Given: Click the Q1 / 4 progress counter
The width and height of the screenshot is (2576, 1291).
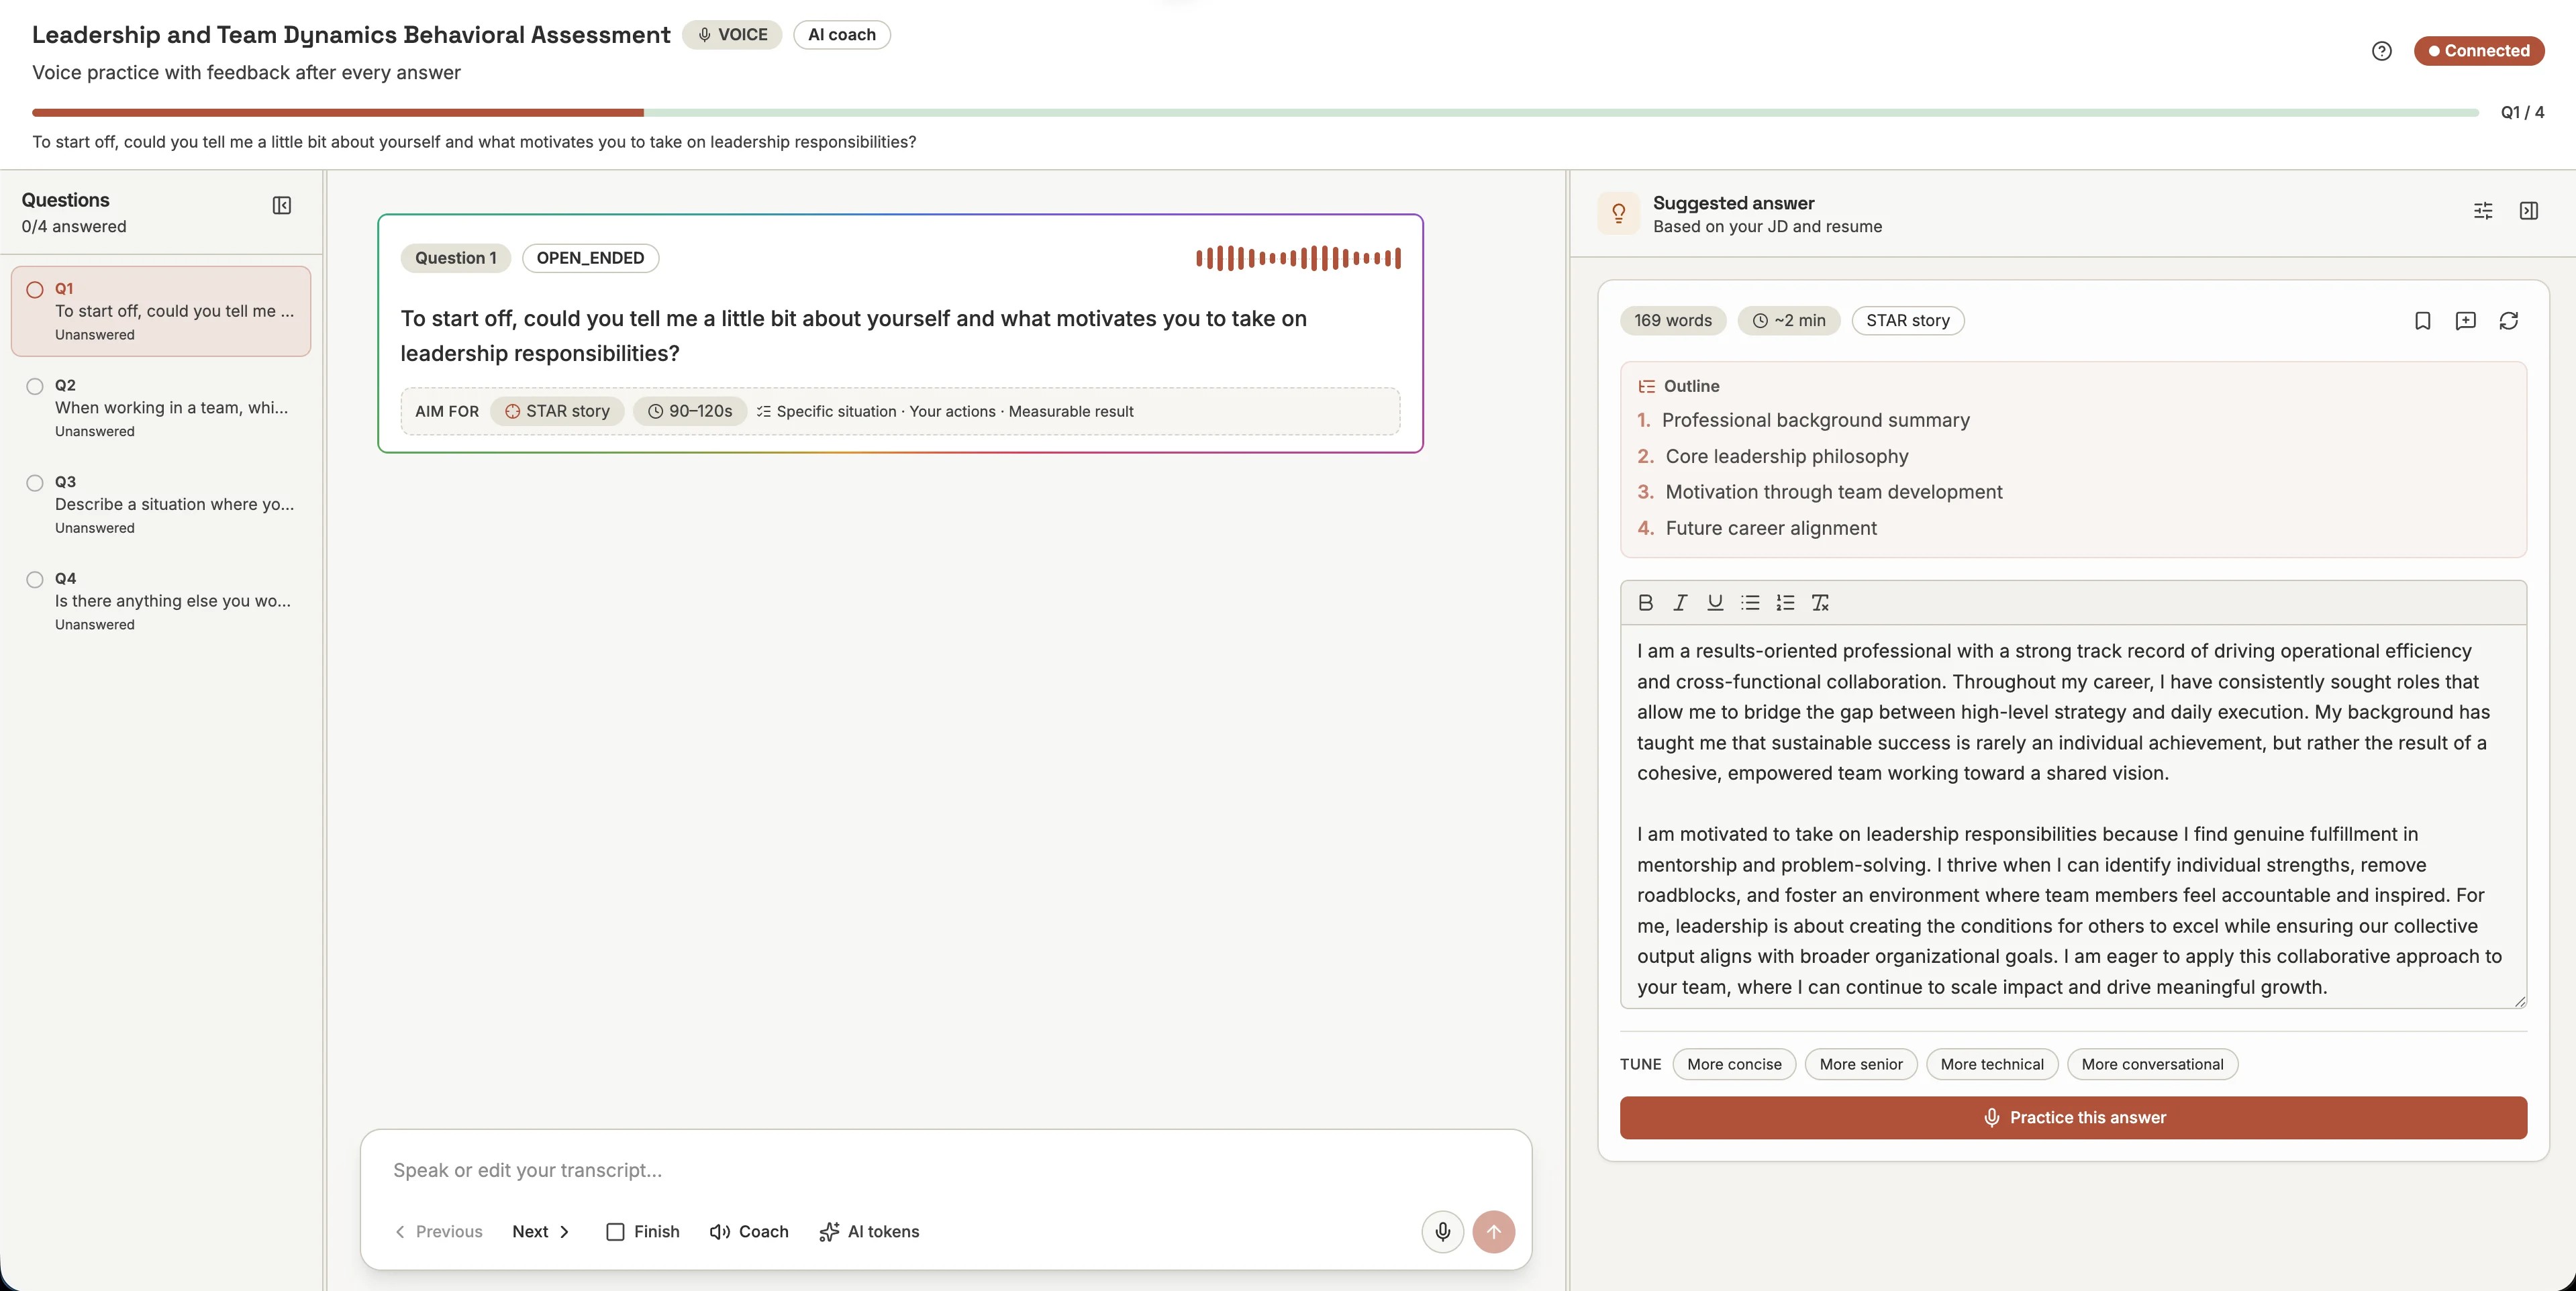Looking at the screenshot, I should tap(2522, 113).
